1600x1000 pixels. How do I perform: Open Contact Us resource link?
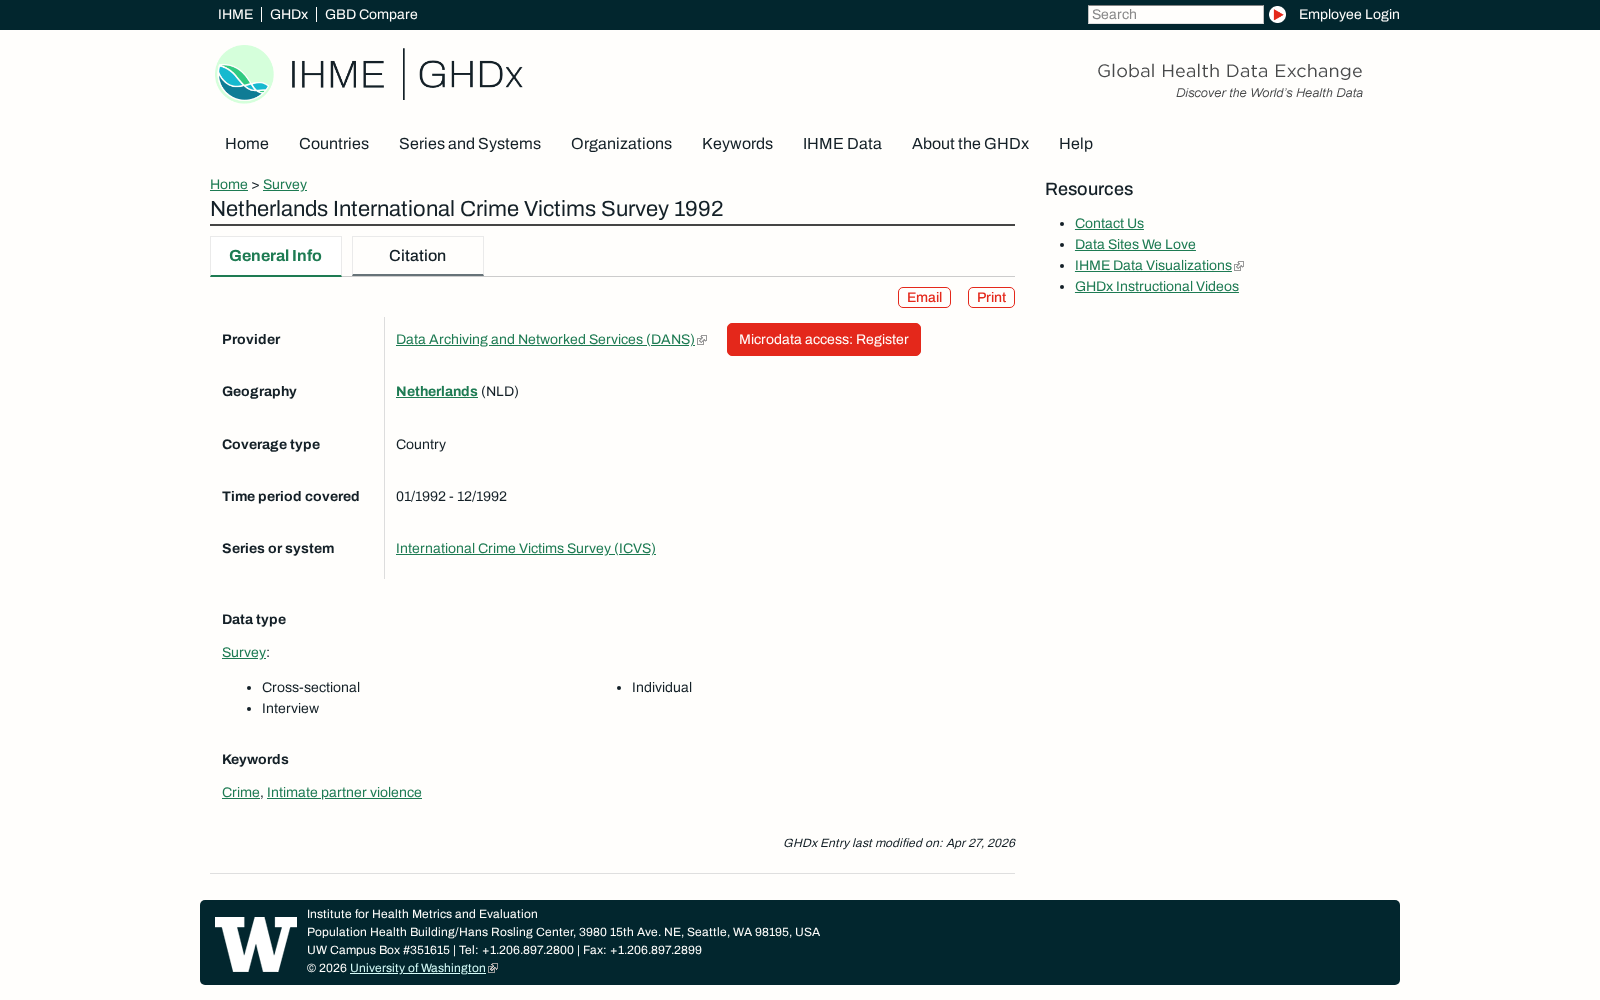[x=1109, y=223]
